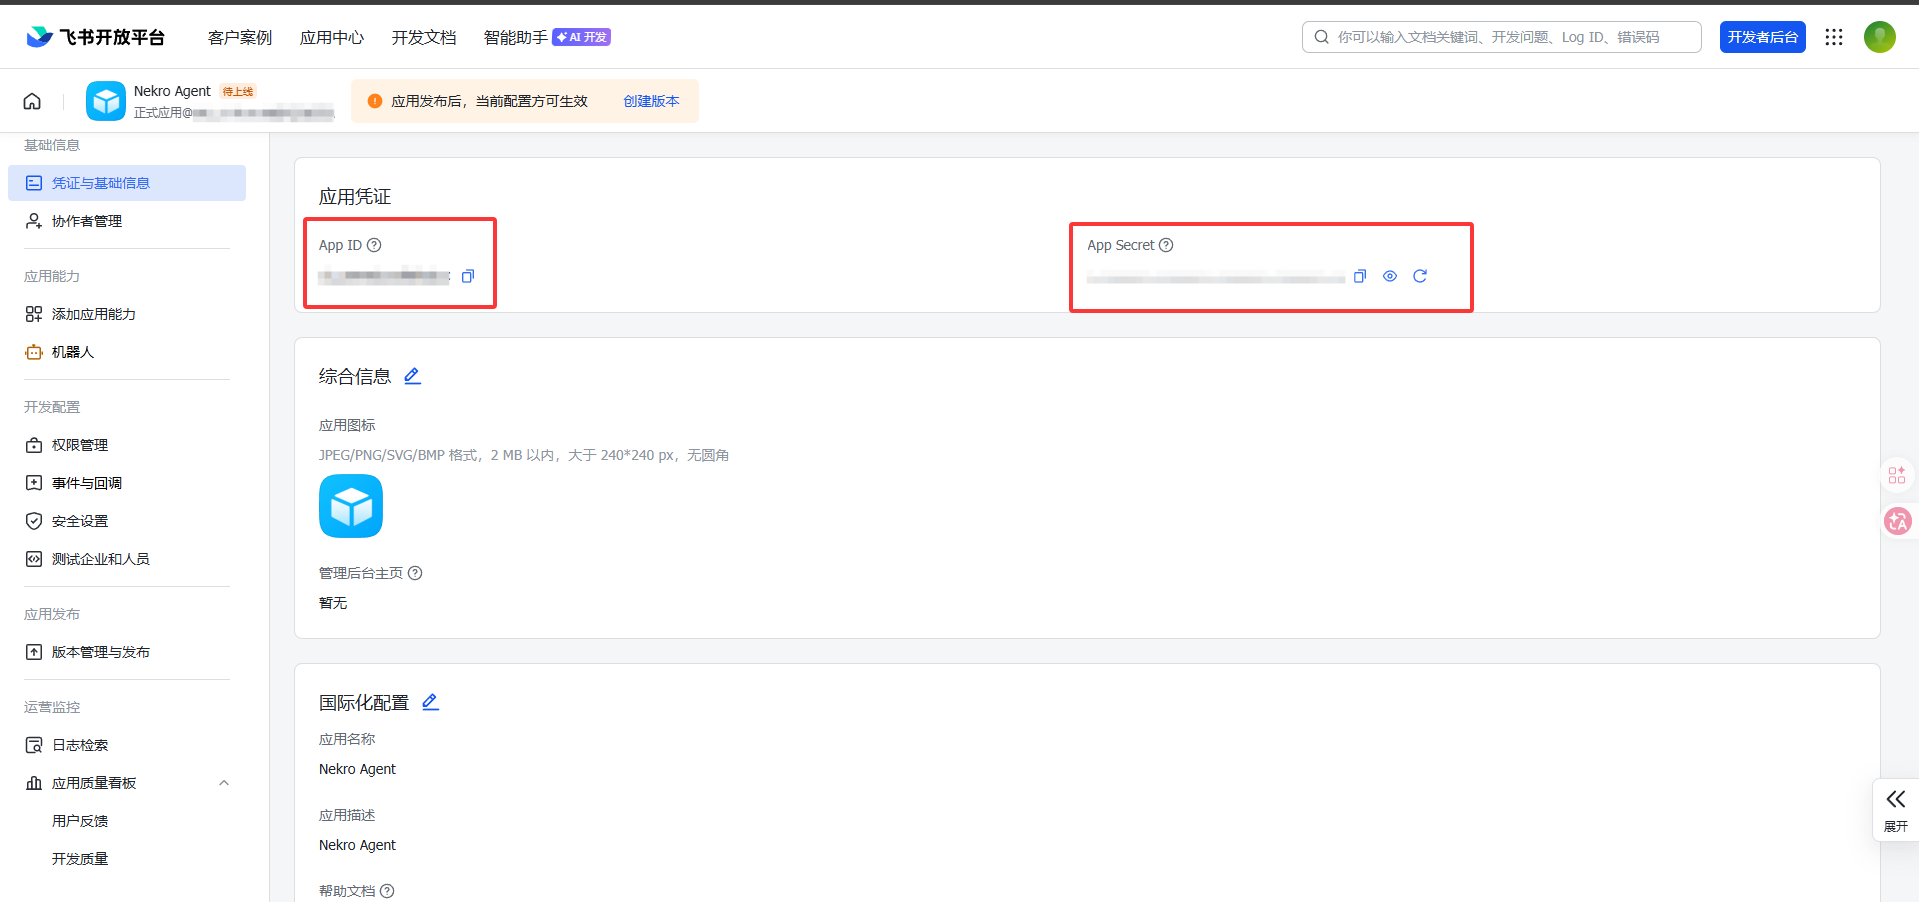Click the user avatar in header
1919x902 pixels.
(1879, 37)
